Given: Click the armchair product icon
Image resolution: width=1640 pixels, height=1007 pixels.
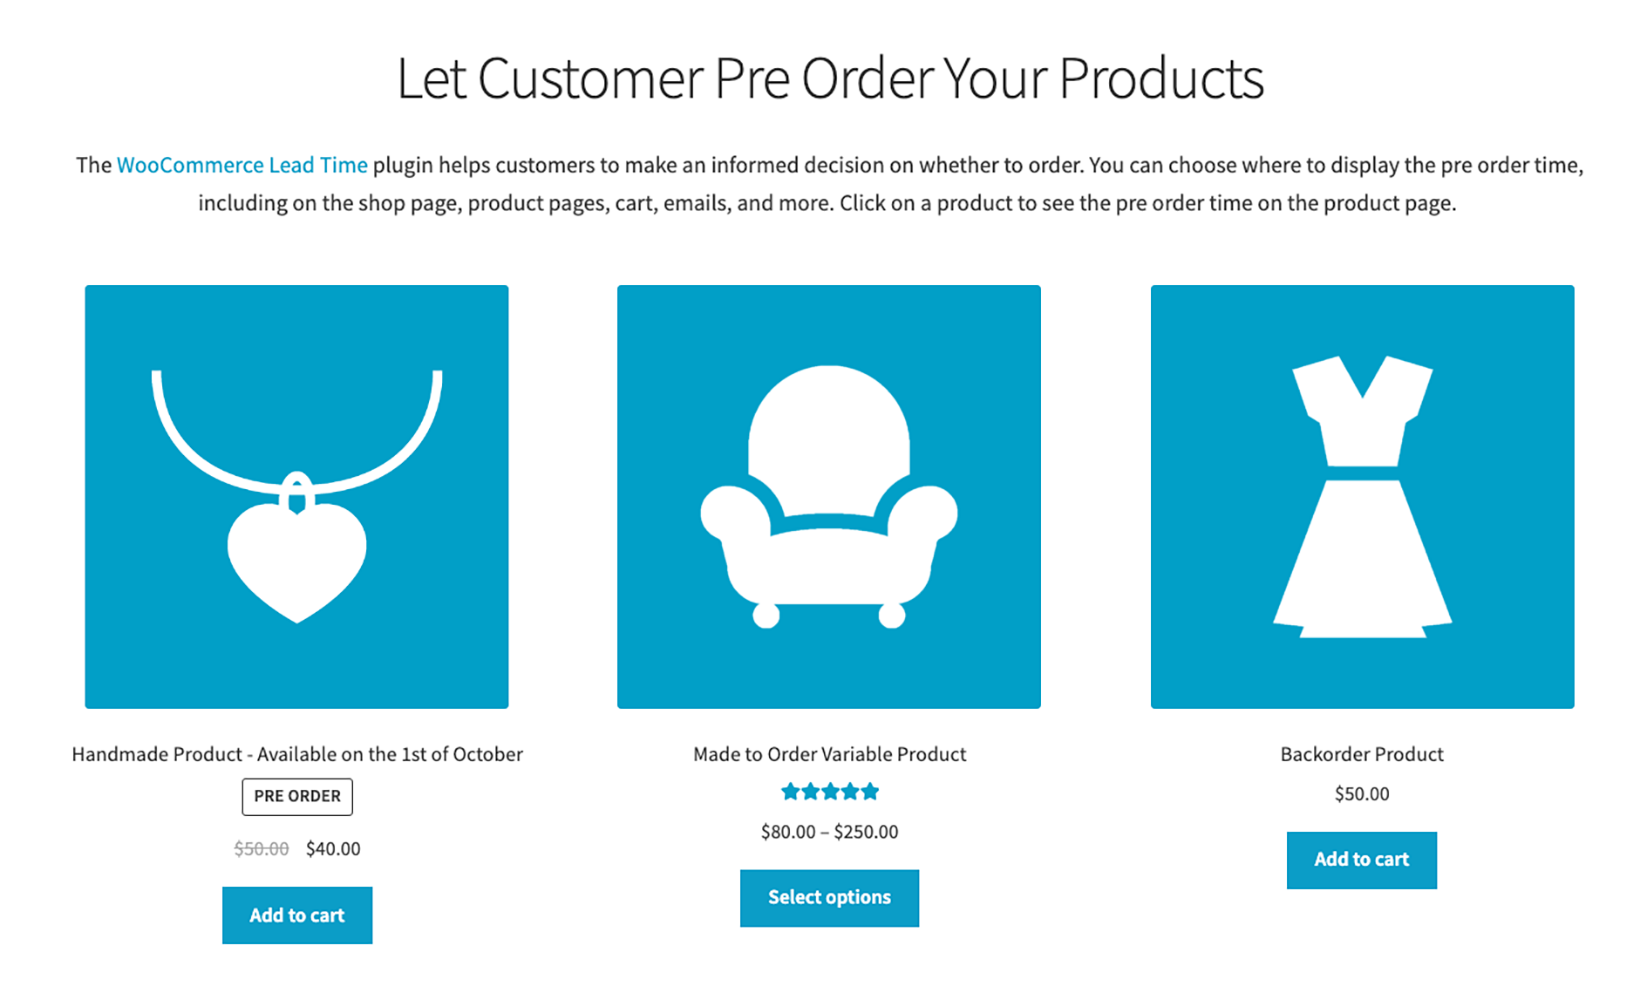Looking at the screenshot, I should 829,496.
